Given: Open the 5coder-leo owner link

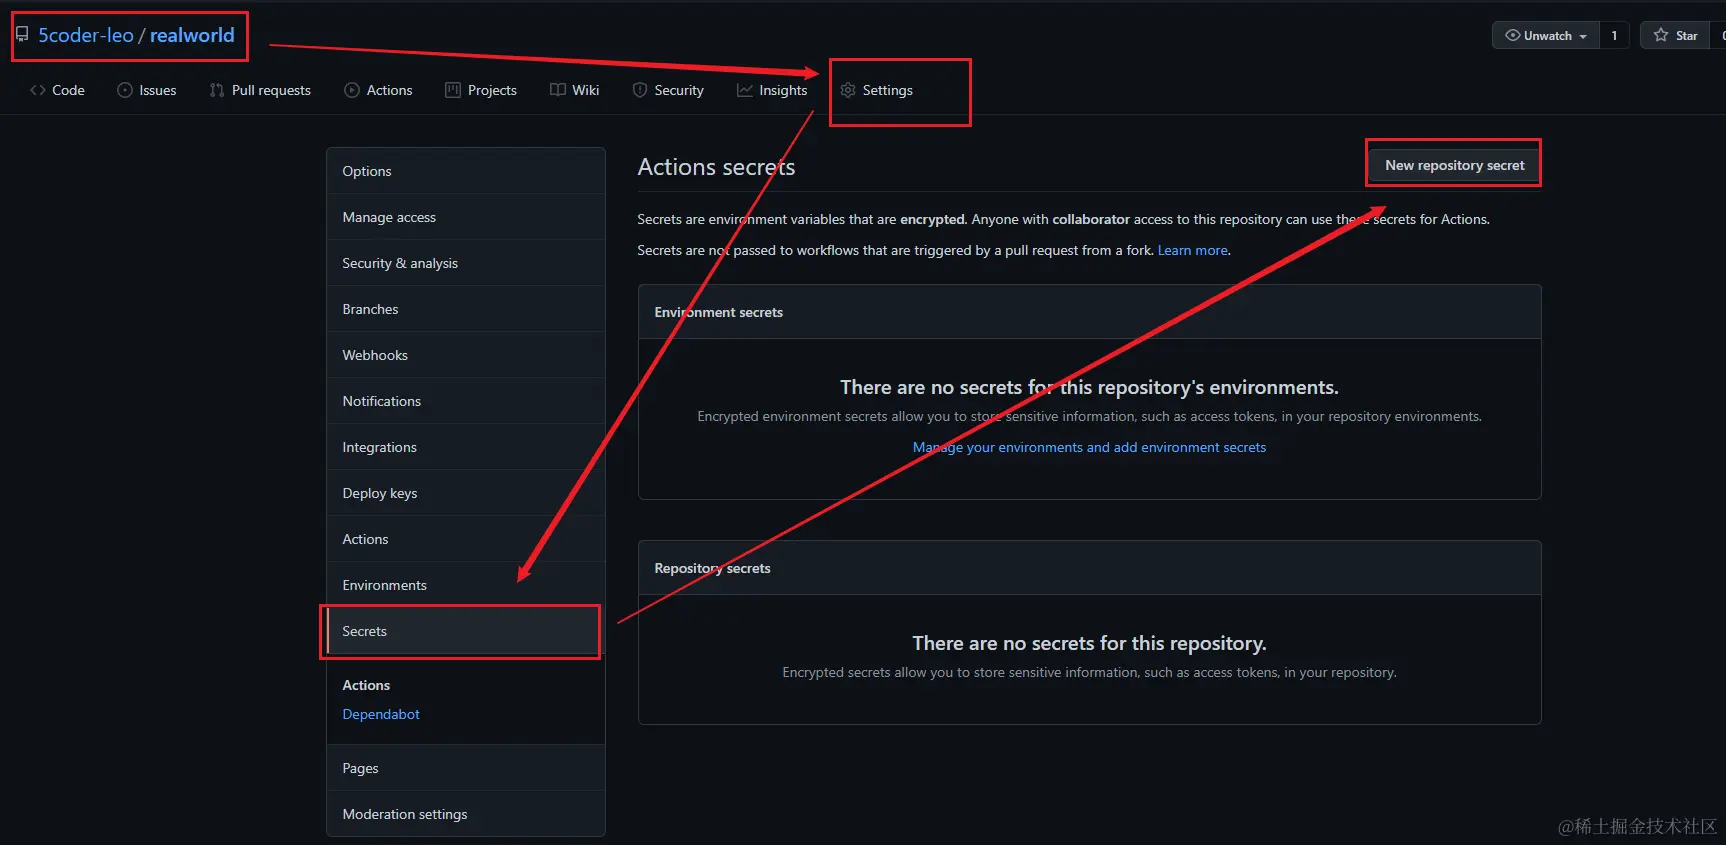Looking at the screenshot, I should coord(86,35).
